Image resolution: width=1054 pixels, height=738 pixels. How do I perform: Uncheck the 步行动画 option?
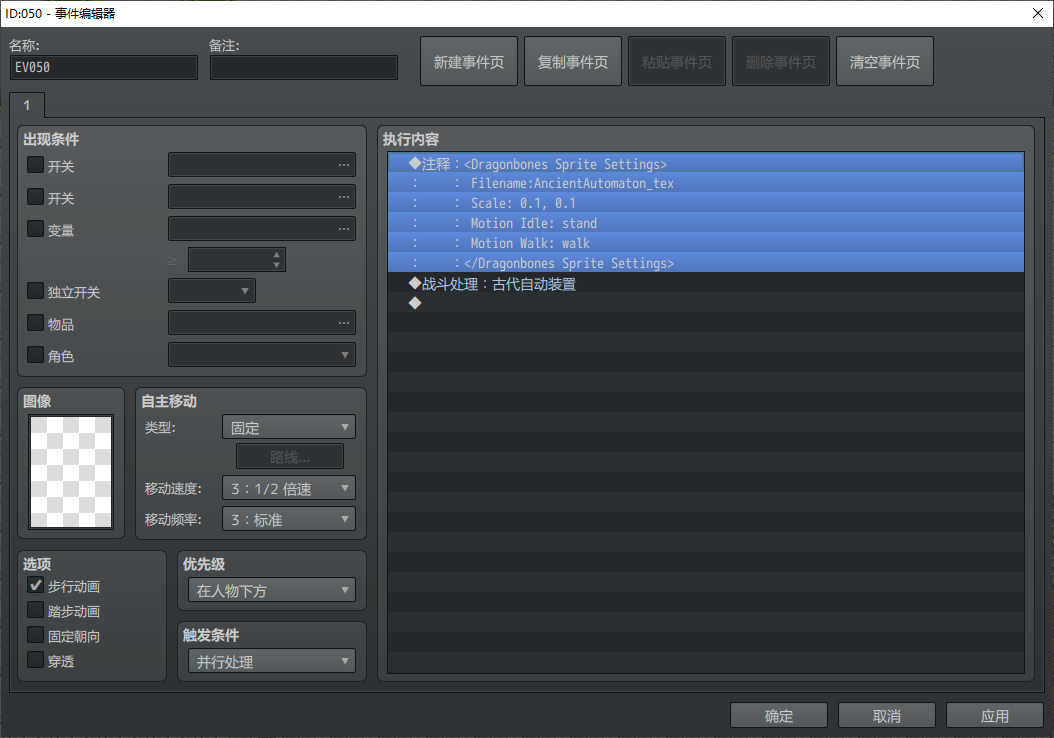(x=35, y=585)
